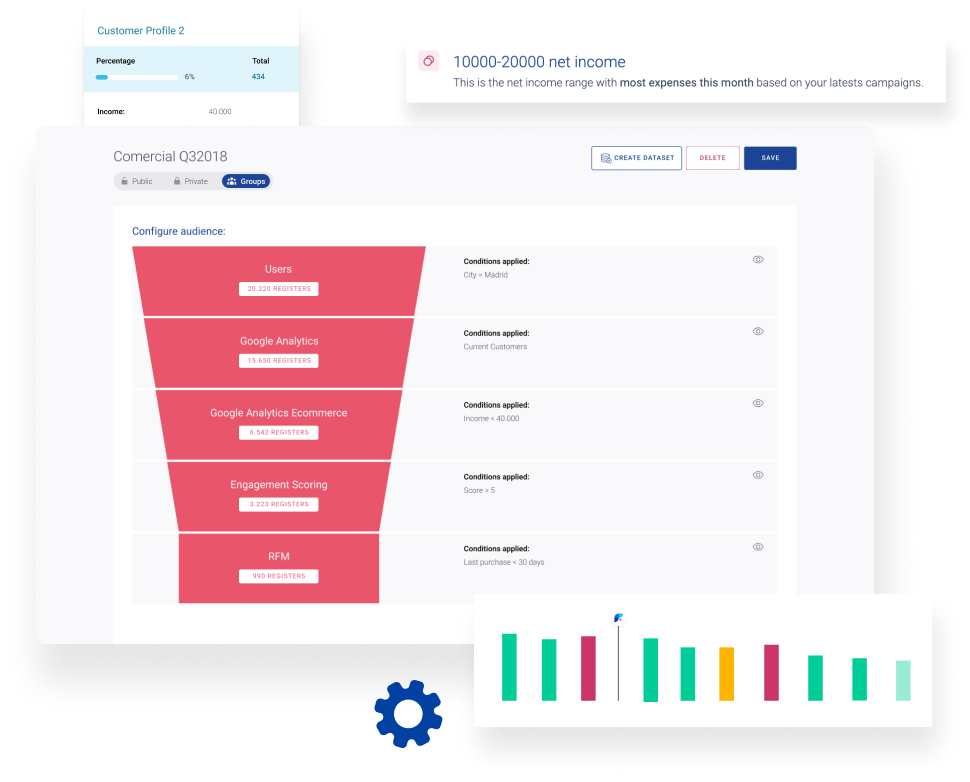Click the Customer Profile 2 percentage bar
This screenshot has height=782, width=970.
pos(137,77)
